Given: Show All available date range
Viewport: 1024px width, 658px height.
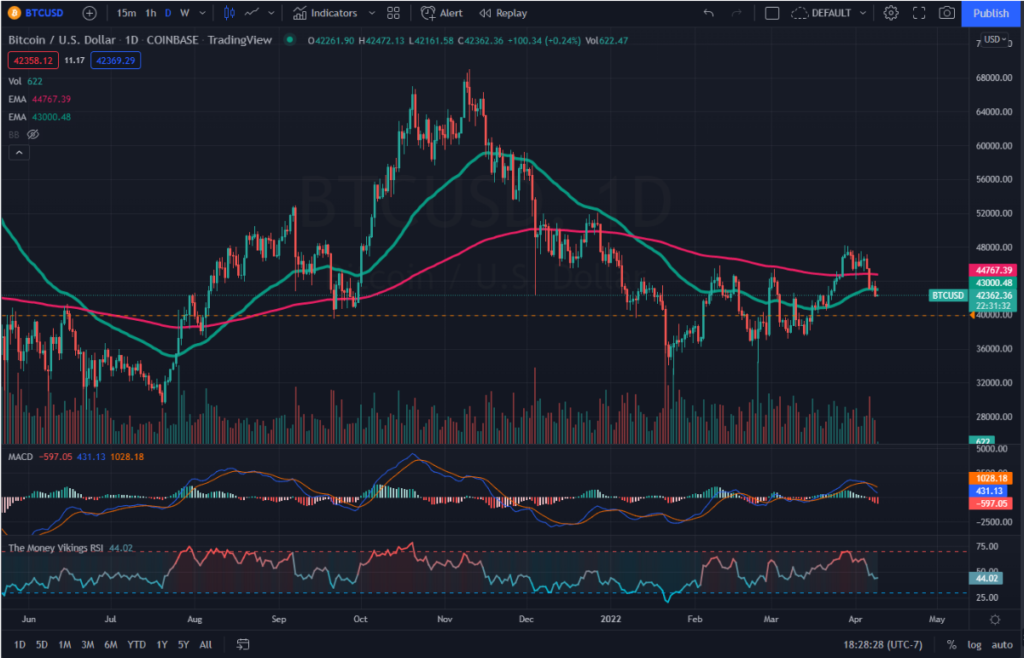Looking at the screenshot, I should coord(206,644).
